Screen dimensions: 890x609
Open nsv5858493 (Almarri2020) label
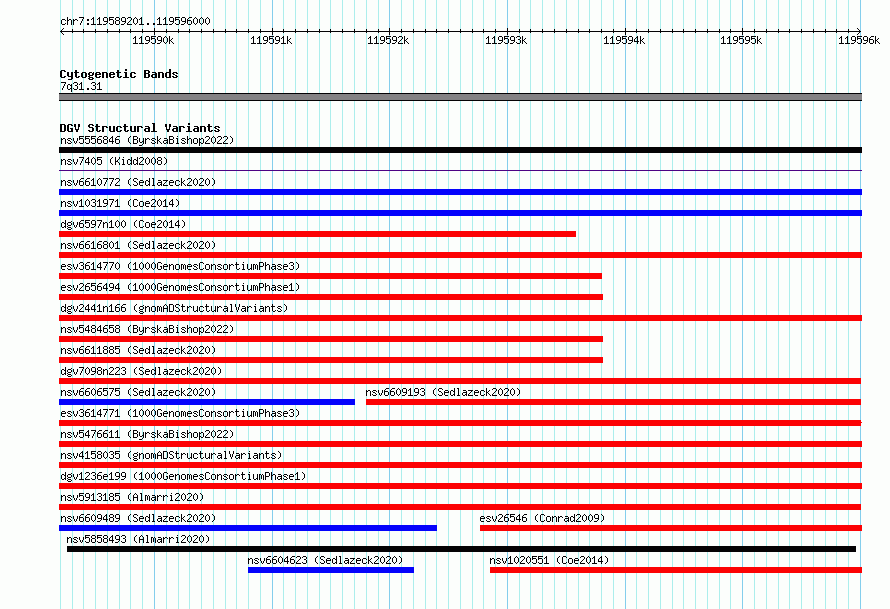138,539
